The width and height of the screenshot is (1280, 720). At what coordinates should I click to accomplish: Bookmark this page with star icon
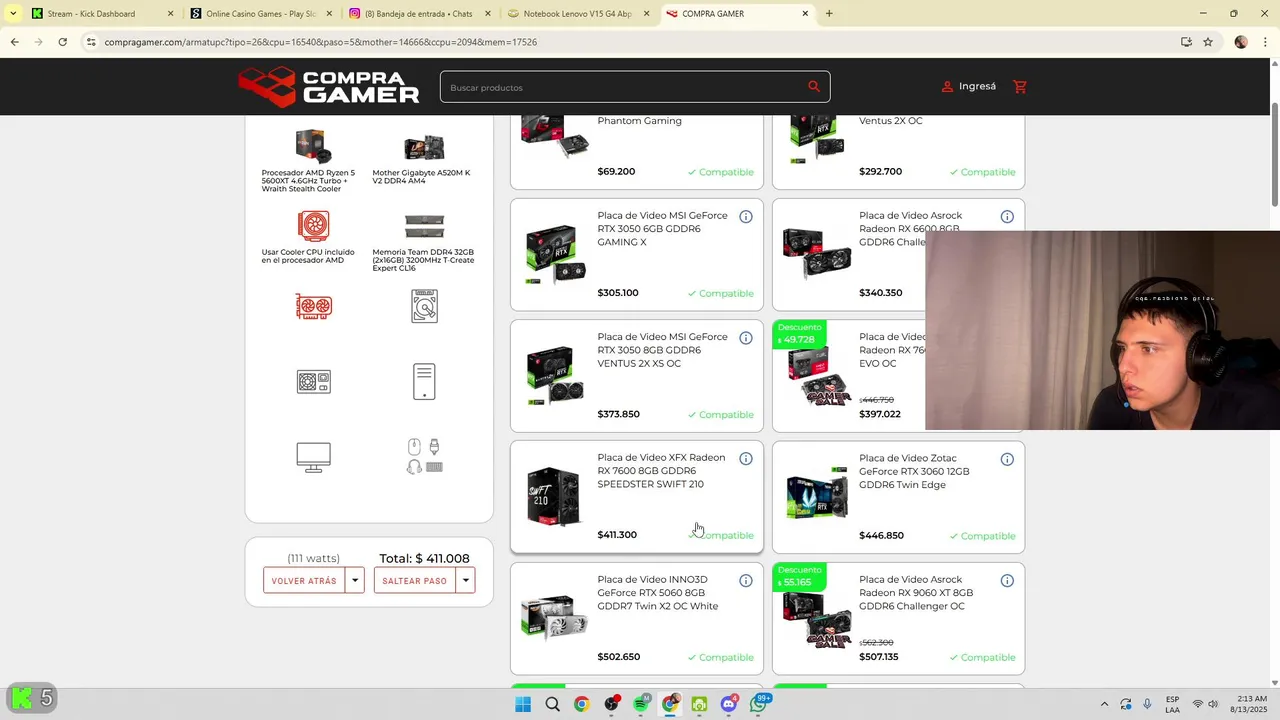(x=1208, y=42)
